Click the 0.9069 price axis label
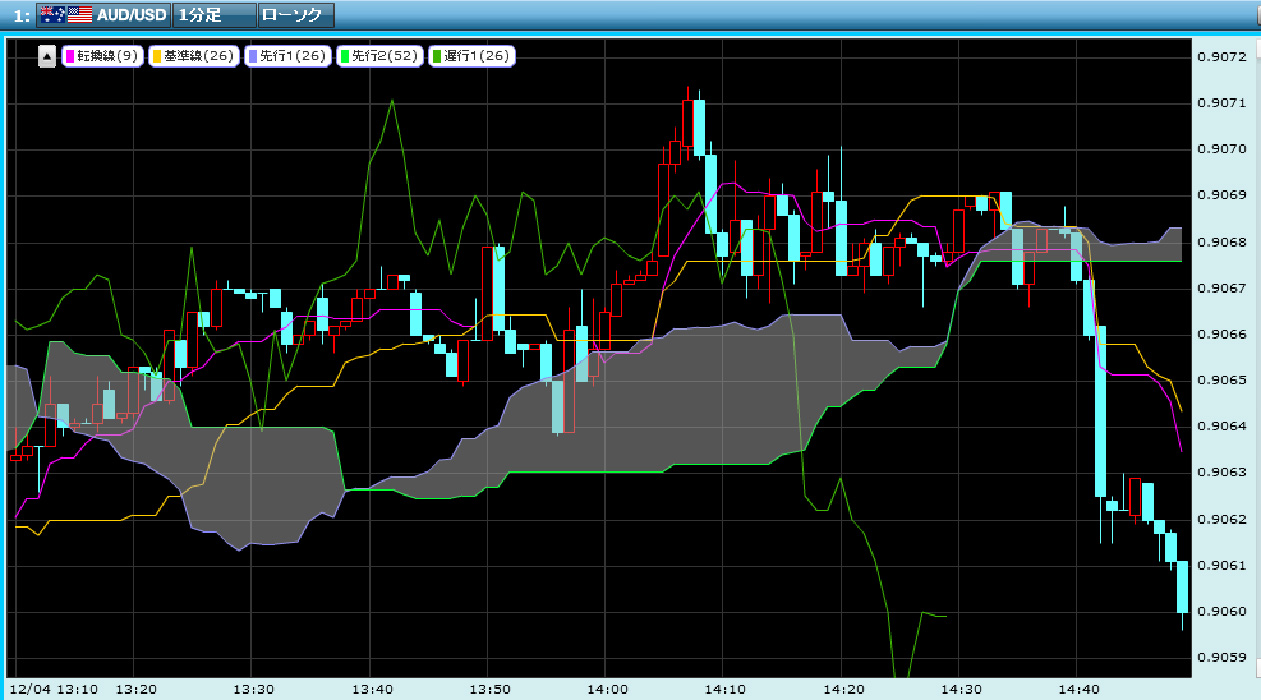This screenshot has width=1261, height=700. pos(1222,195)
